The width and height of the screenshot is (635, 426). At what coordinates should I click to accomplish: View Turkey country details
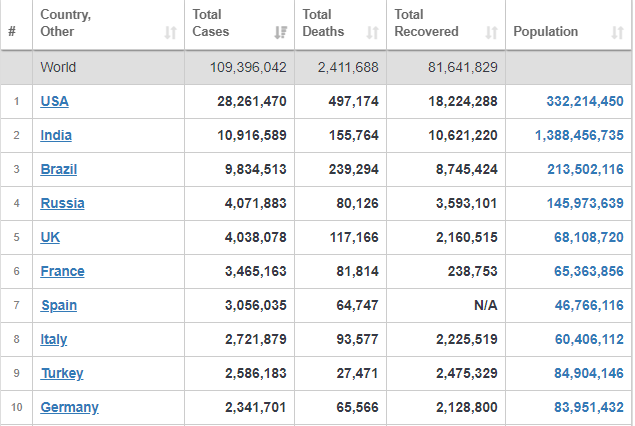tap(62, 373)
